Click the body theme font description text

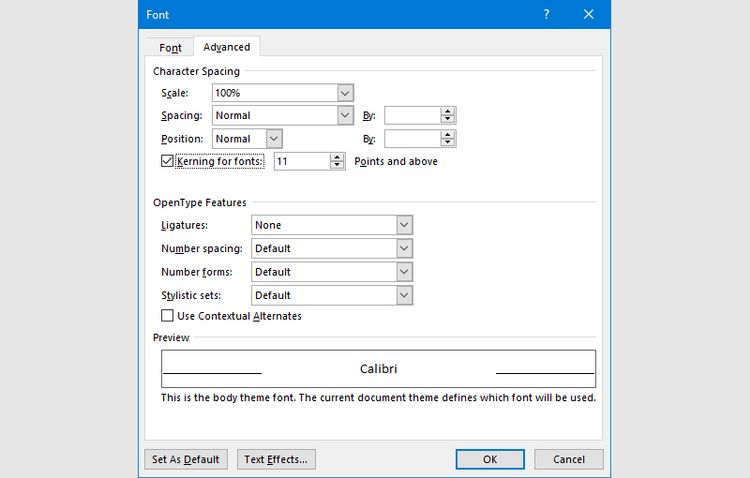[x=378, y=398]
